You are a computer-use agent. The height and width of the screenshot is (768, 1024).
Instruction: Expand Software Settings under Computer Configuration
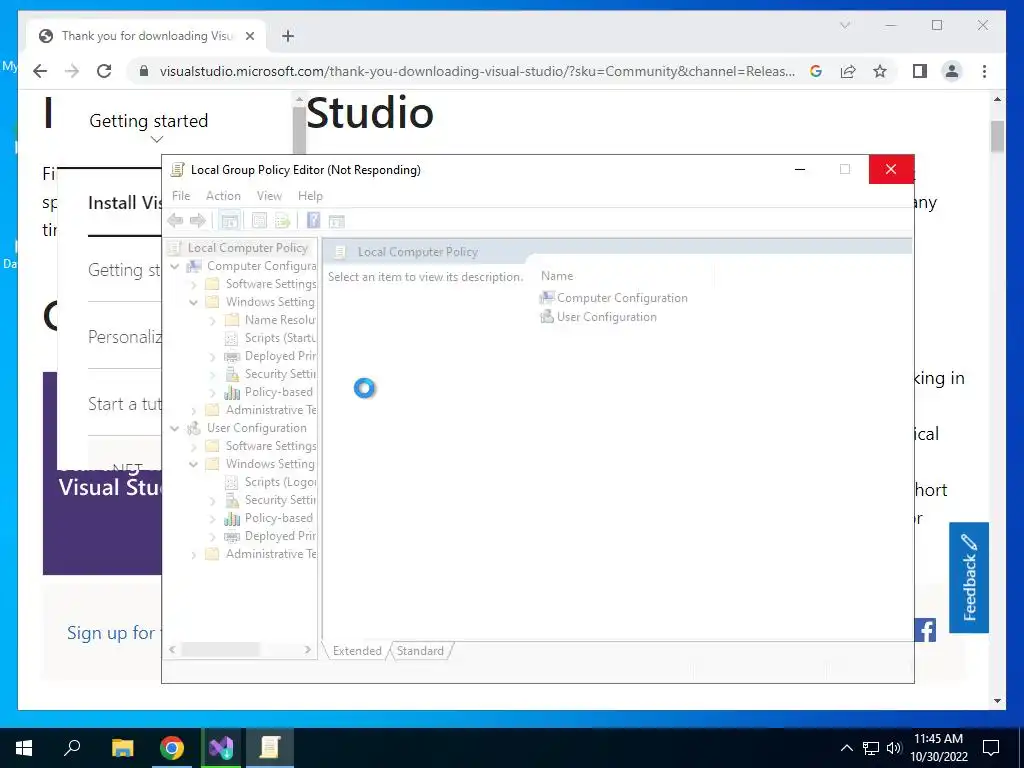(x=193, y=285)
